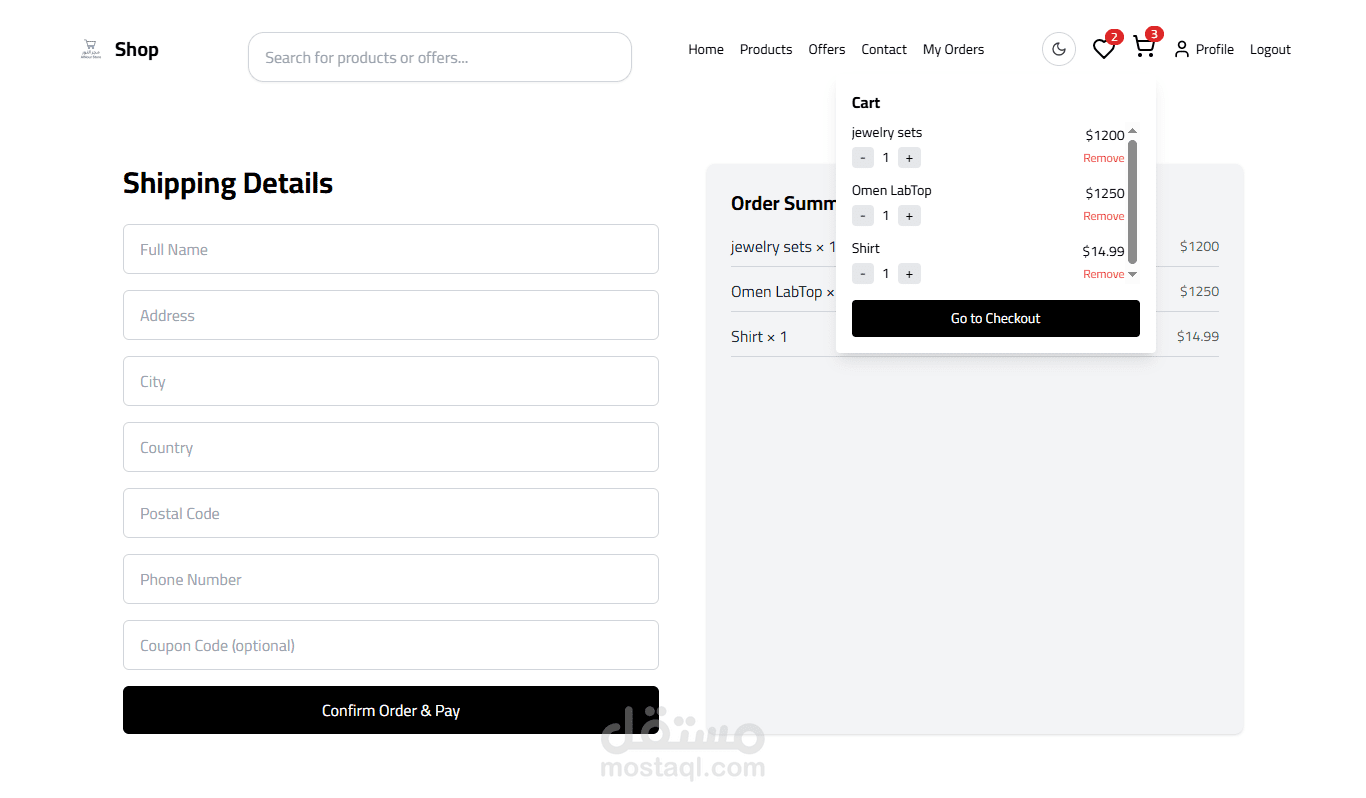
Task: Remove Omen LabTop from the cart
Action: pos(1103,216)
